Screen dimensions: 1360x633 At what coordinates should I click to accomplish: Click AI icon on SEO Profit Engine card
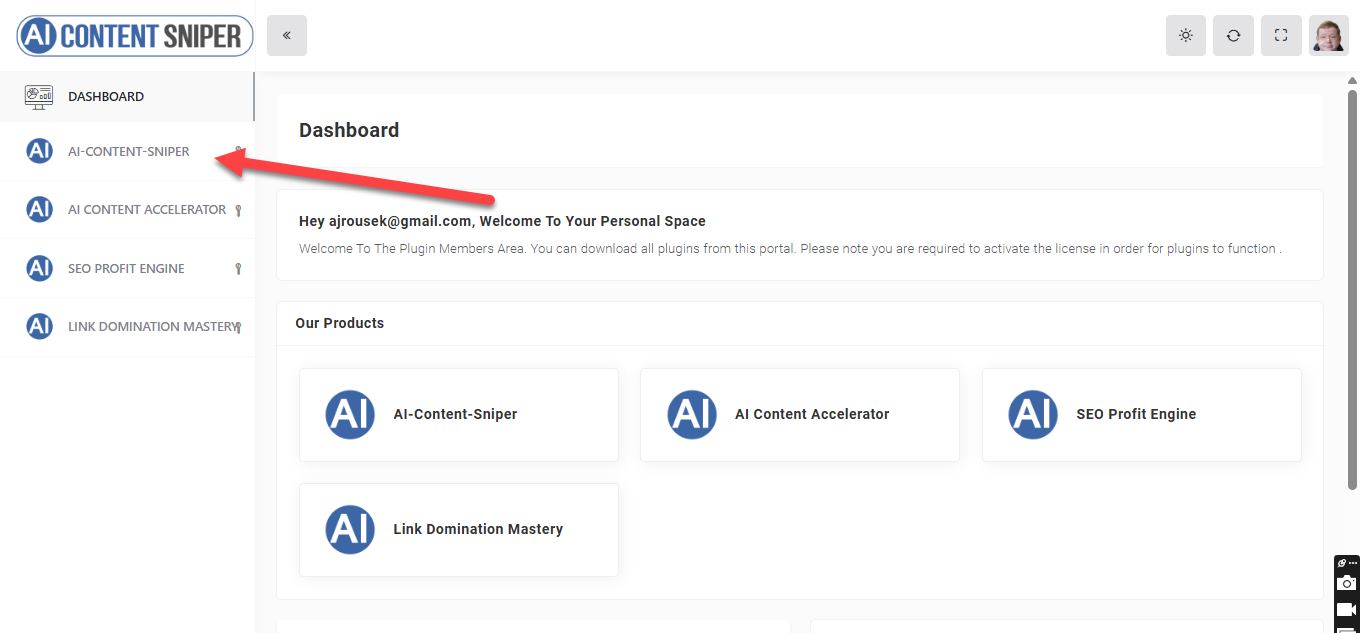[x=1033, y=414]
